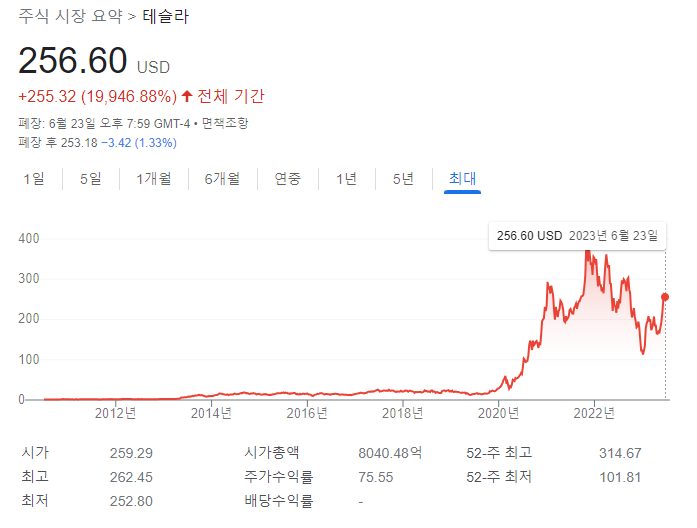This screenshot has height=528, width=697.
Task: Click the 200 y-axis label
Action: coord(29,319)
